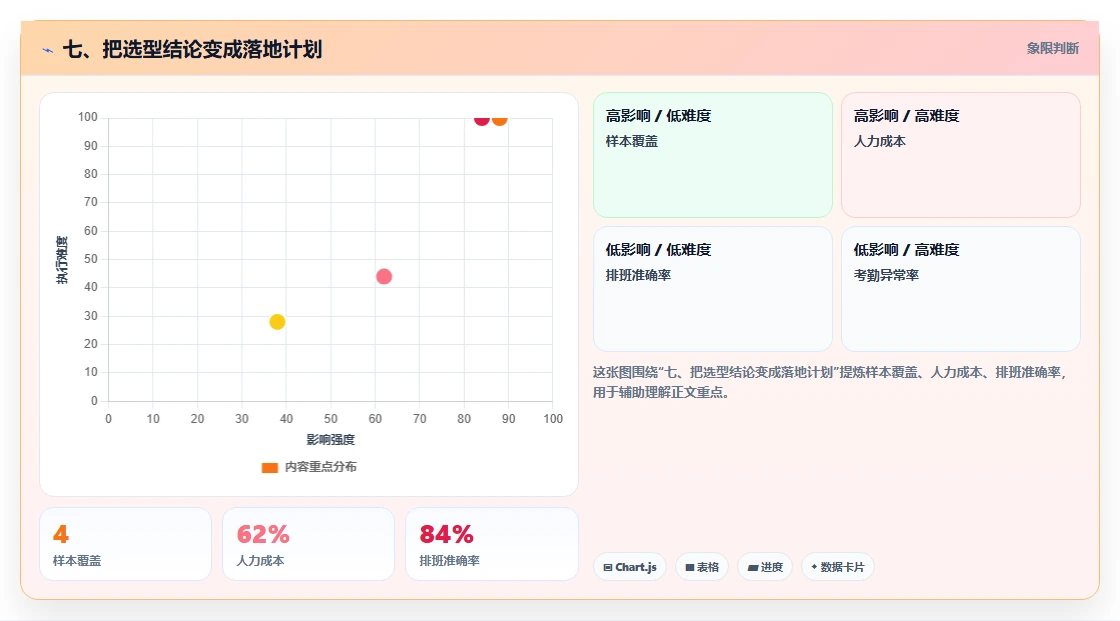Open the 低影响 / 低难度 quadrant card

coord(713,289)
